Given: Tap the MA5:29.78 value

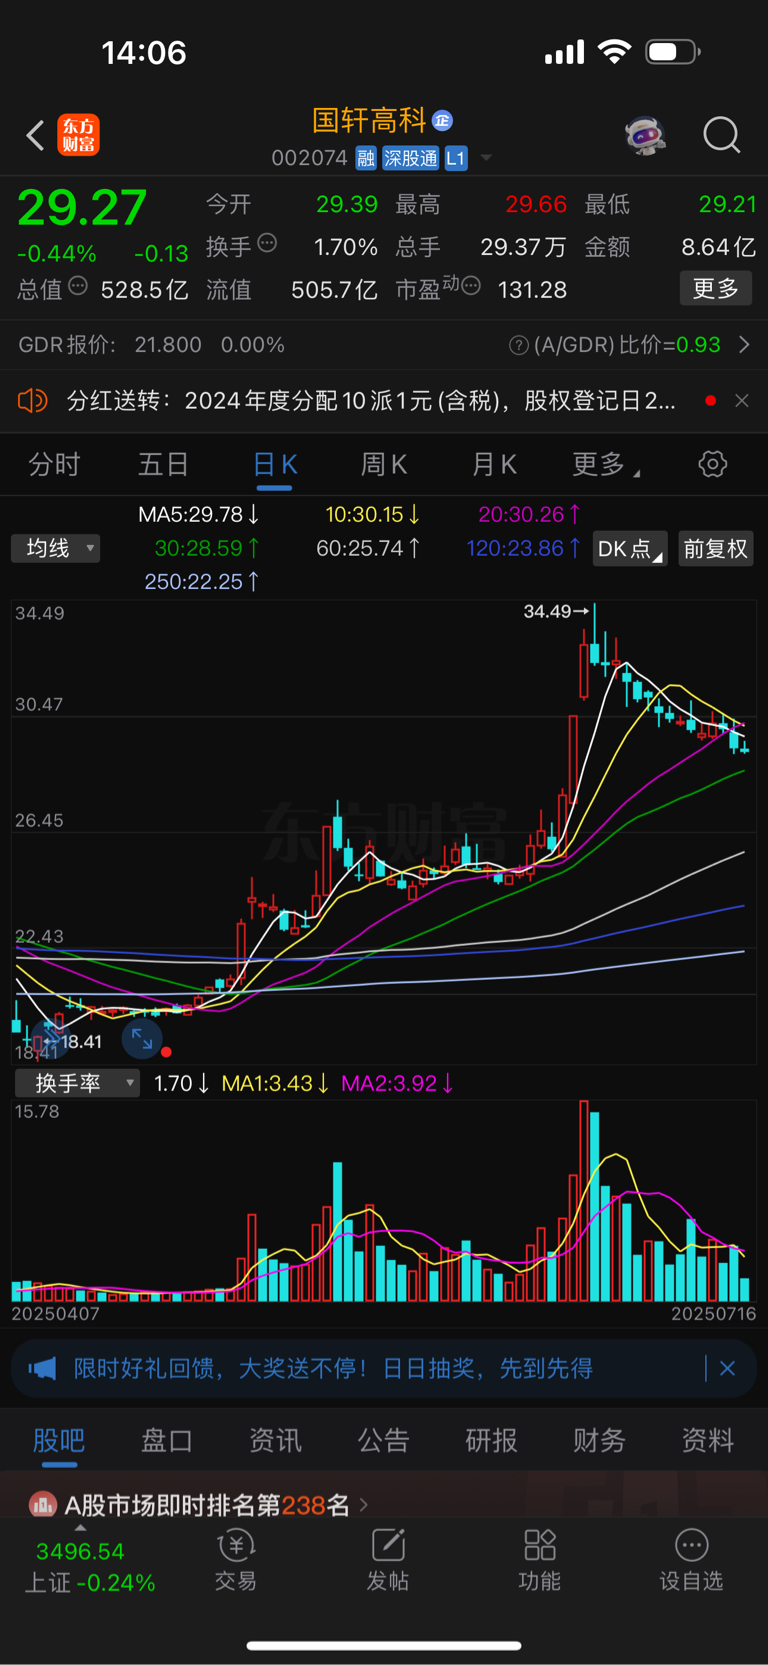Looking at the screenshot, I should coord(199,515).
